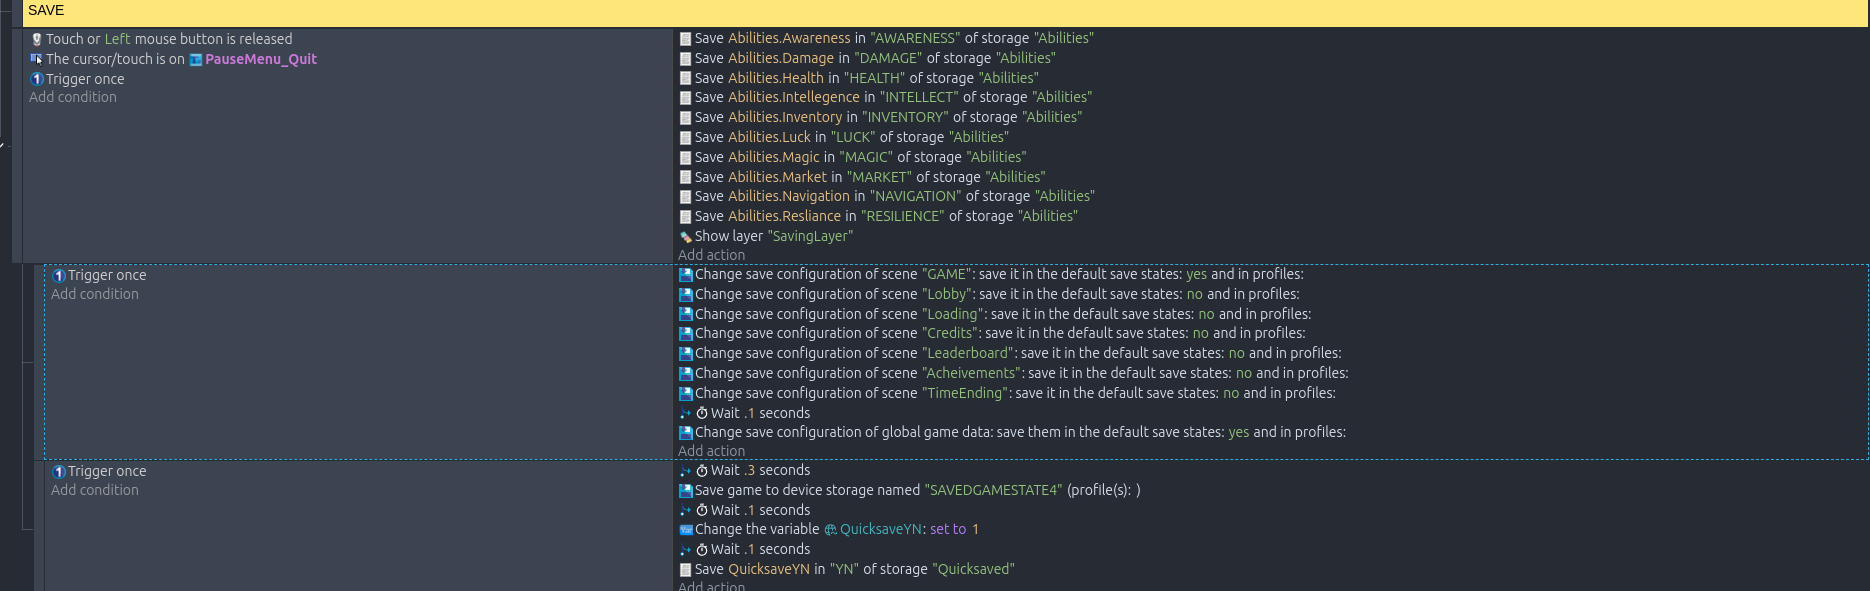1870x591 pixels.
Task: Click the save icon beside scene "GAME" configuration
Action: click(685, 275)
